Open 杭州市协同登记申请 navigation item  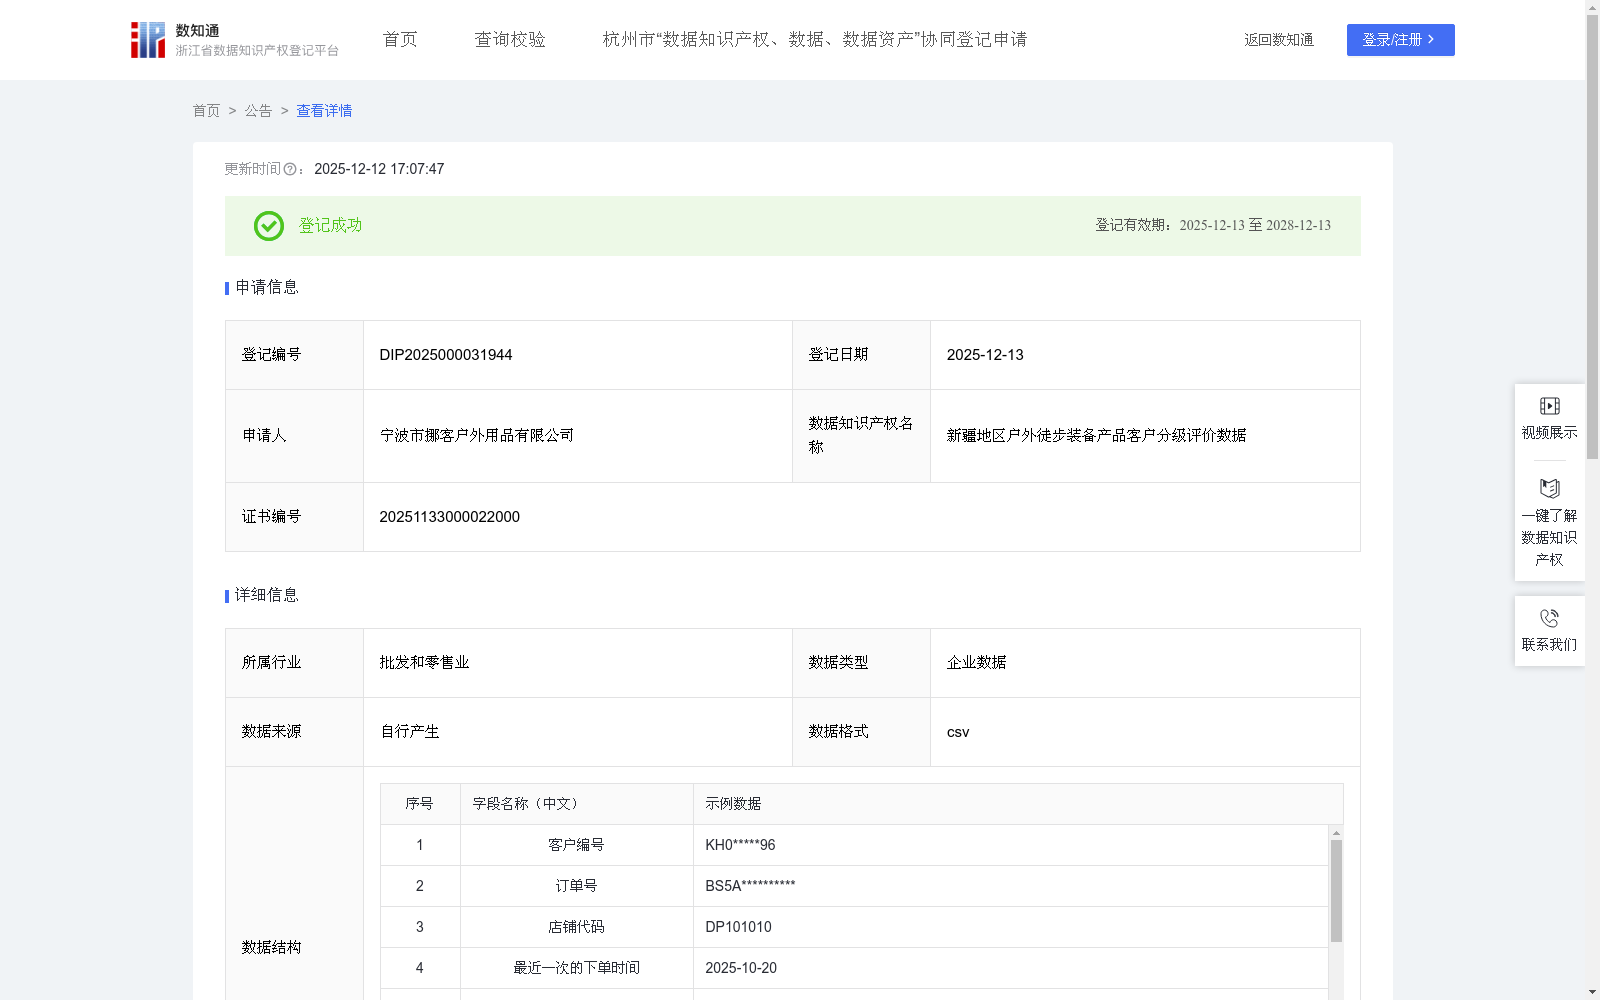pyautogui.click(x=815, y=40)
